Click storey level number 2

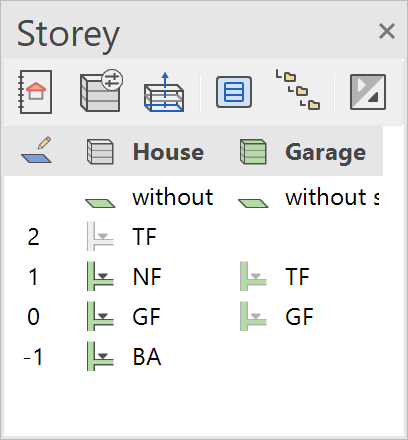click(x=33, y=237)
